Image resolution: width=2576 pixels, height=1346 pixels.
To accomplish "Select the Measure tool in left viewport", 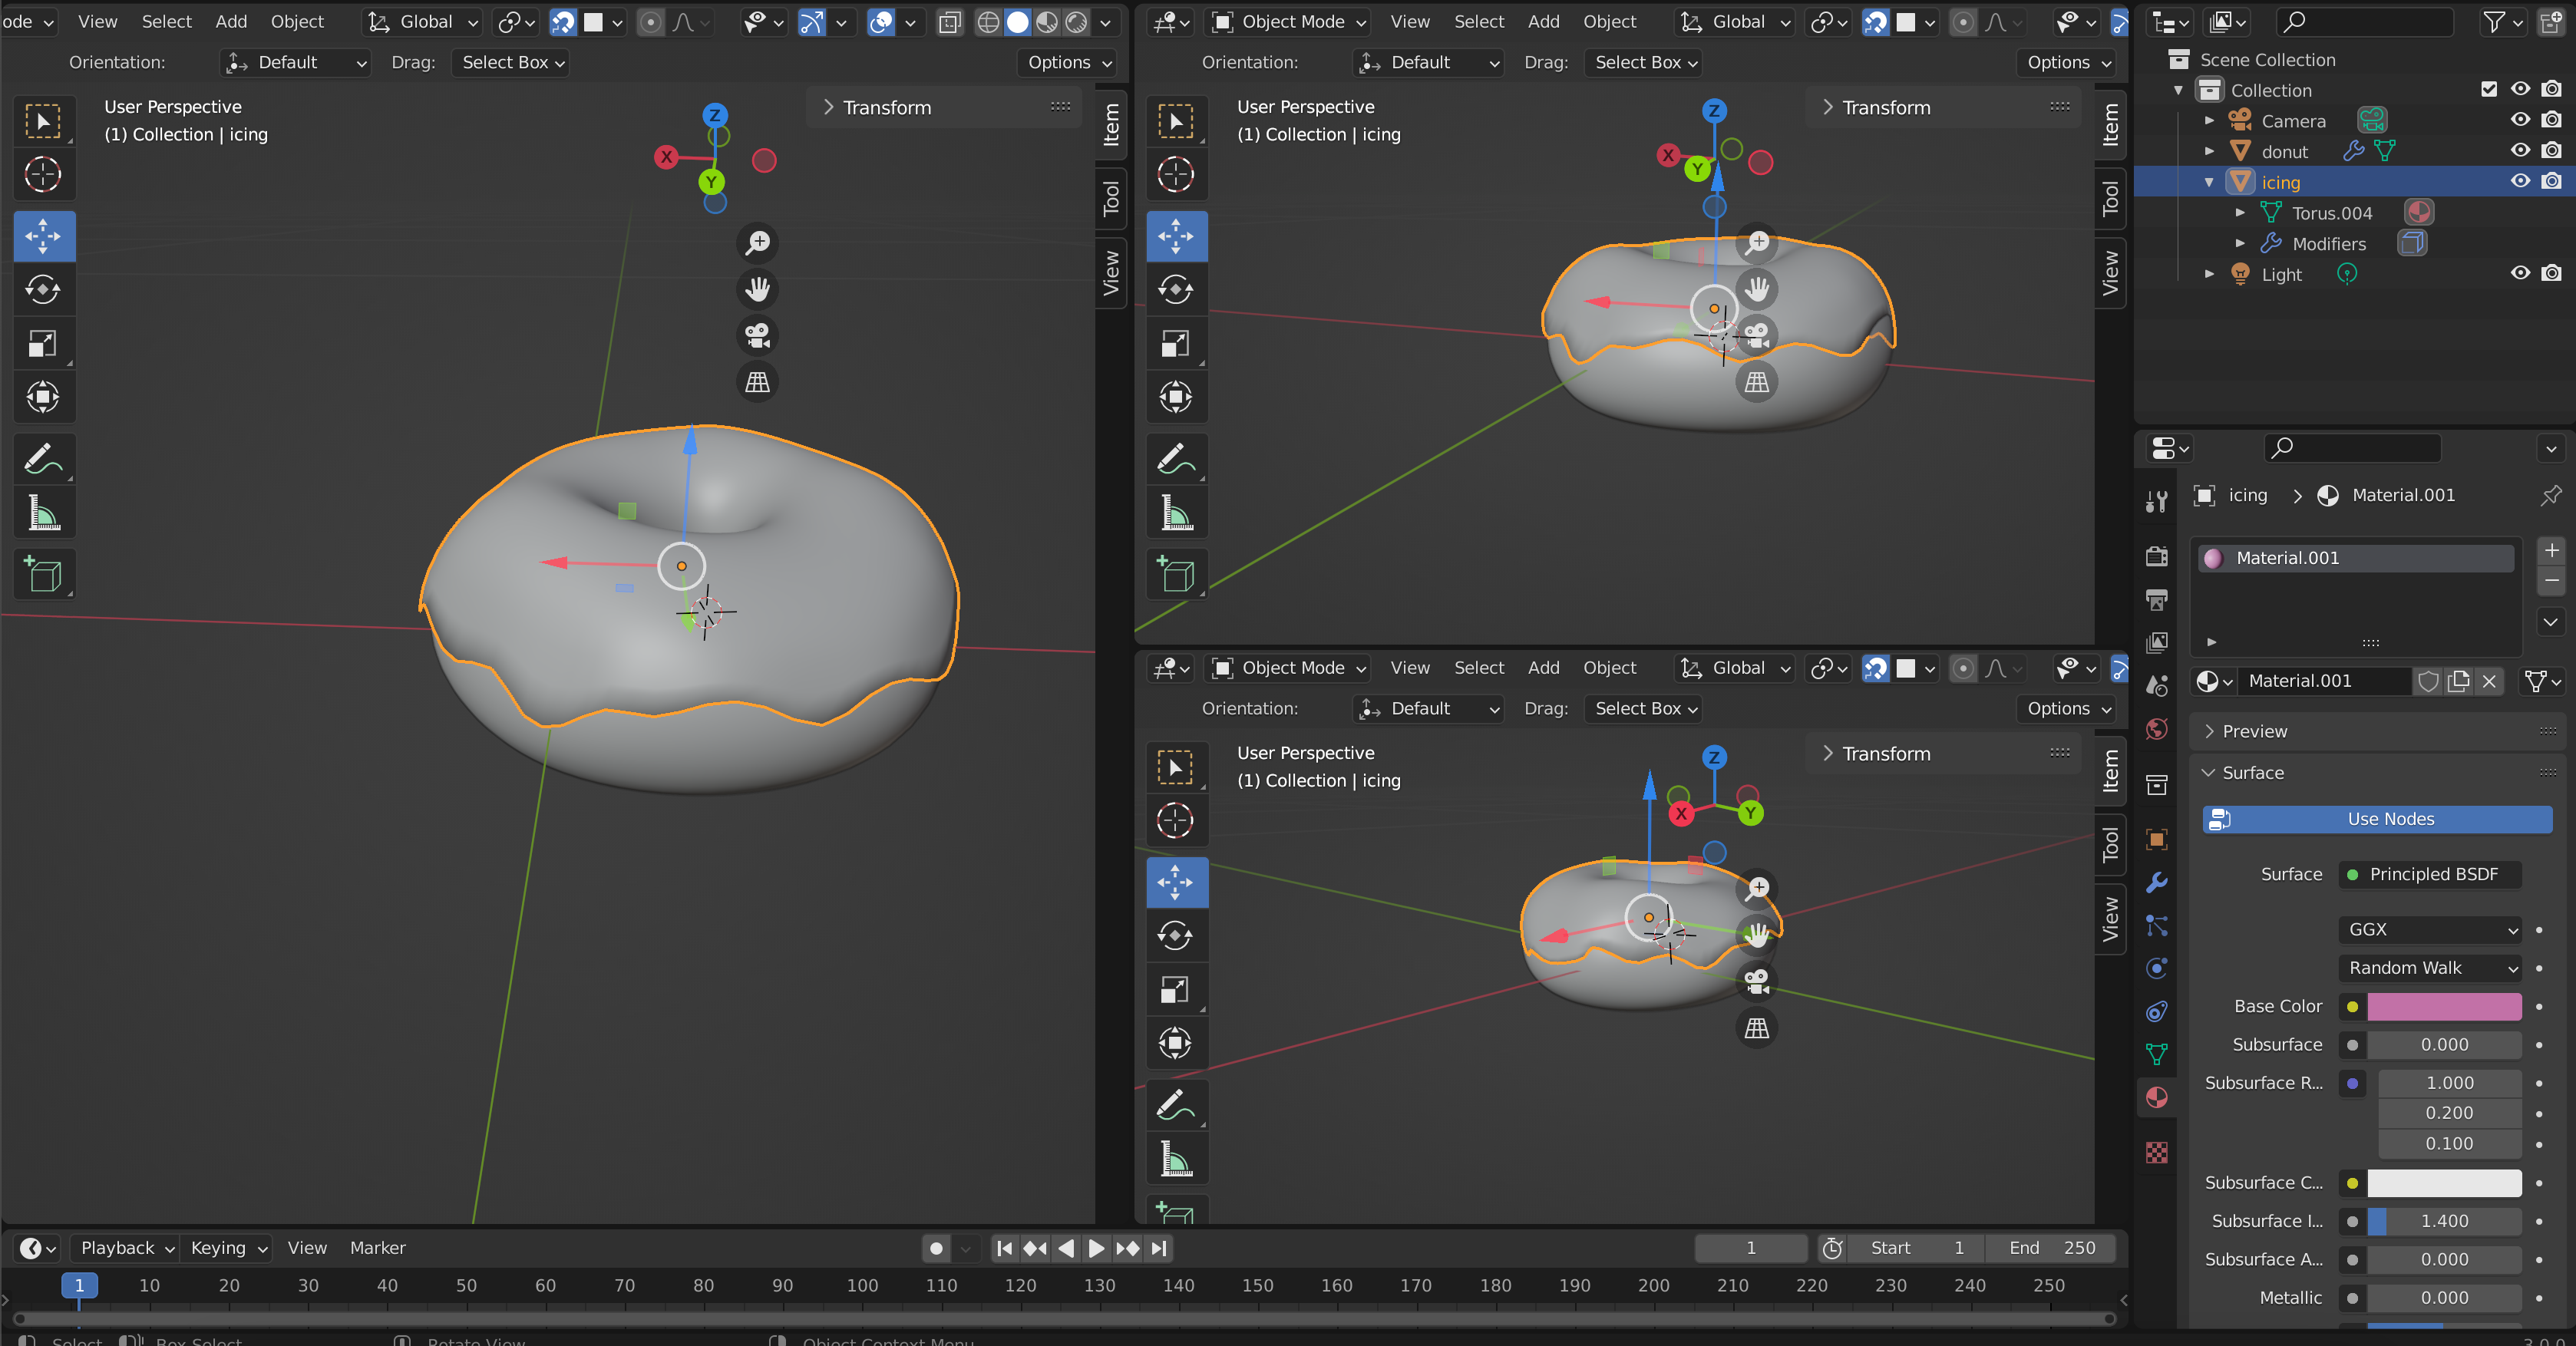I will coord(43,514).
